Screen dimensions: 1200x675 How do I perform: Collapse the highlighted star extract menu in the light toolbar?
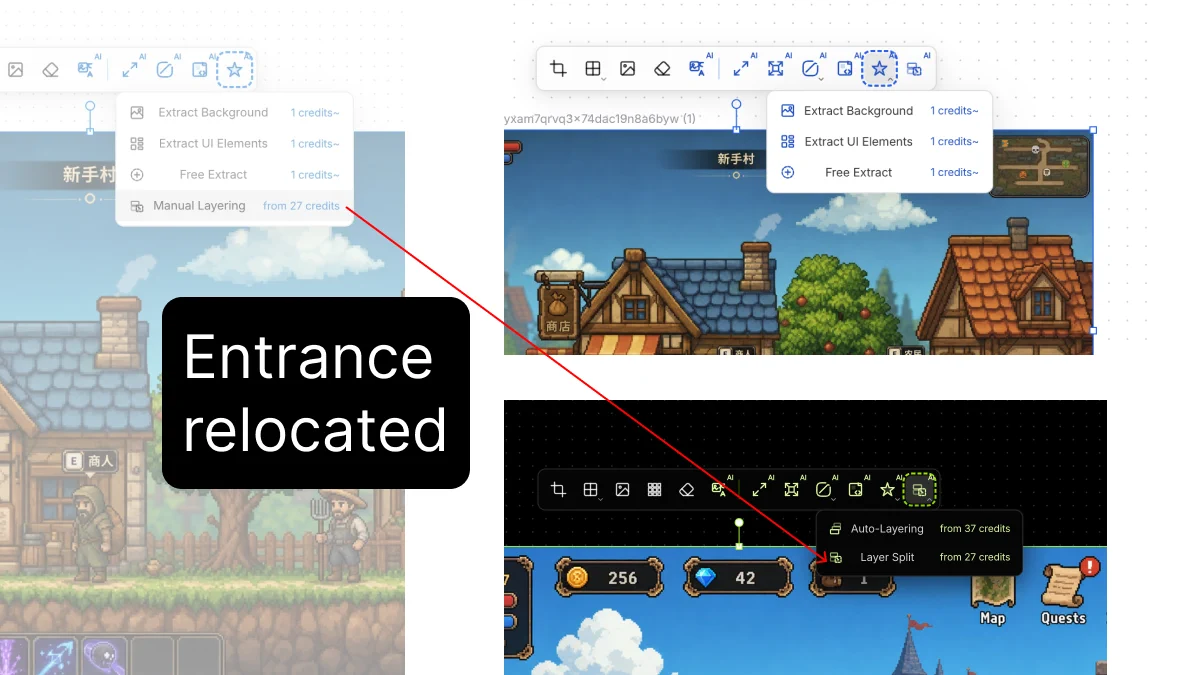(880, 69)
